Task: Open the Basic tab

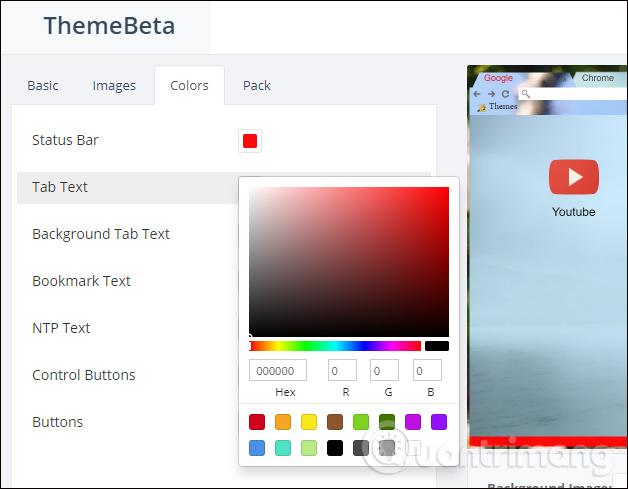Action: [x=43, y=85]
